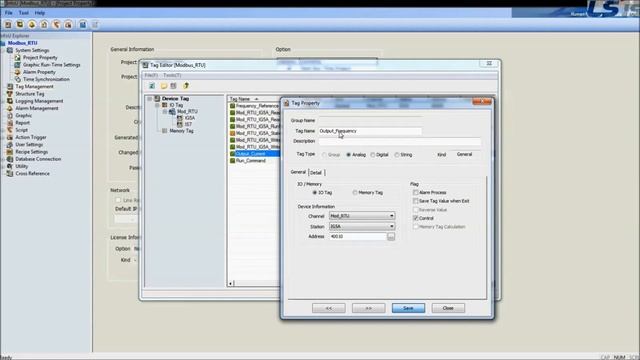Select IG5A station in Tag Editor tree
640x360 pixels.
(x=190, y=118)
